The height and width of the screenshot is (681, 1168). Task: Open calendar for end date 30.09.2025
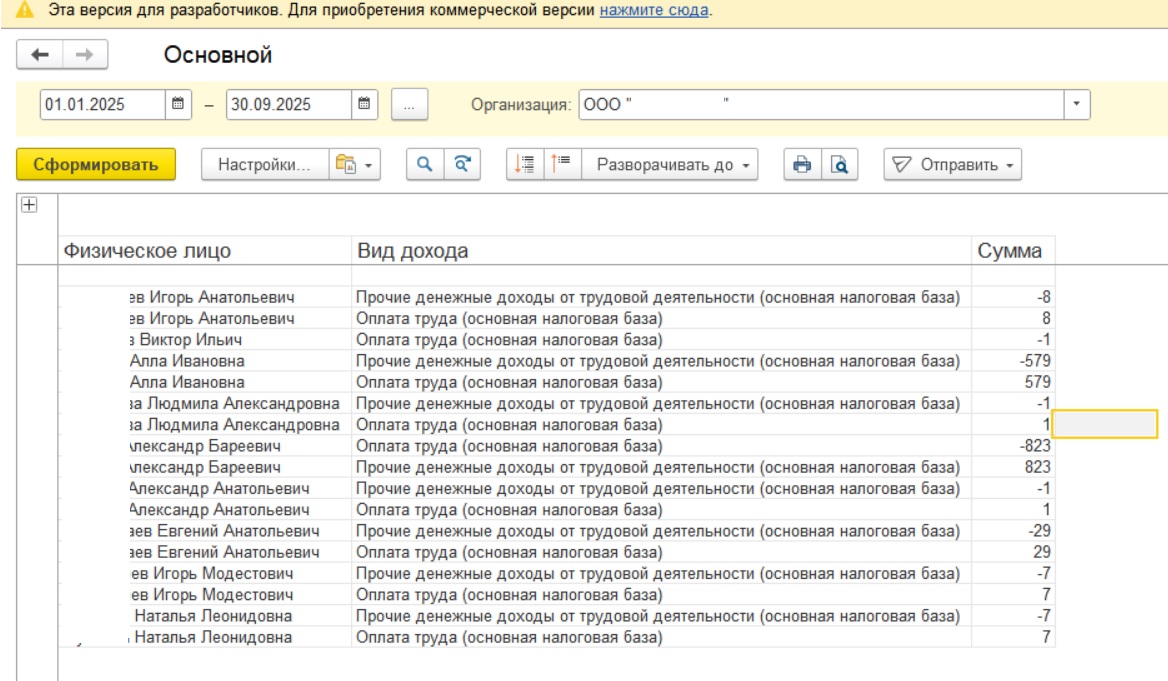[364, 103]
